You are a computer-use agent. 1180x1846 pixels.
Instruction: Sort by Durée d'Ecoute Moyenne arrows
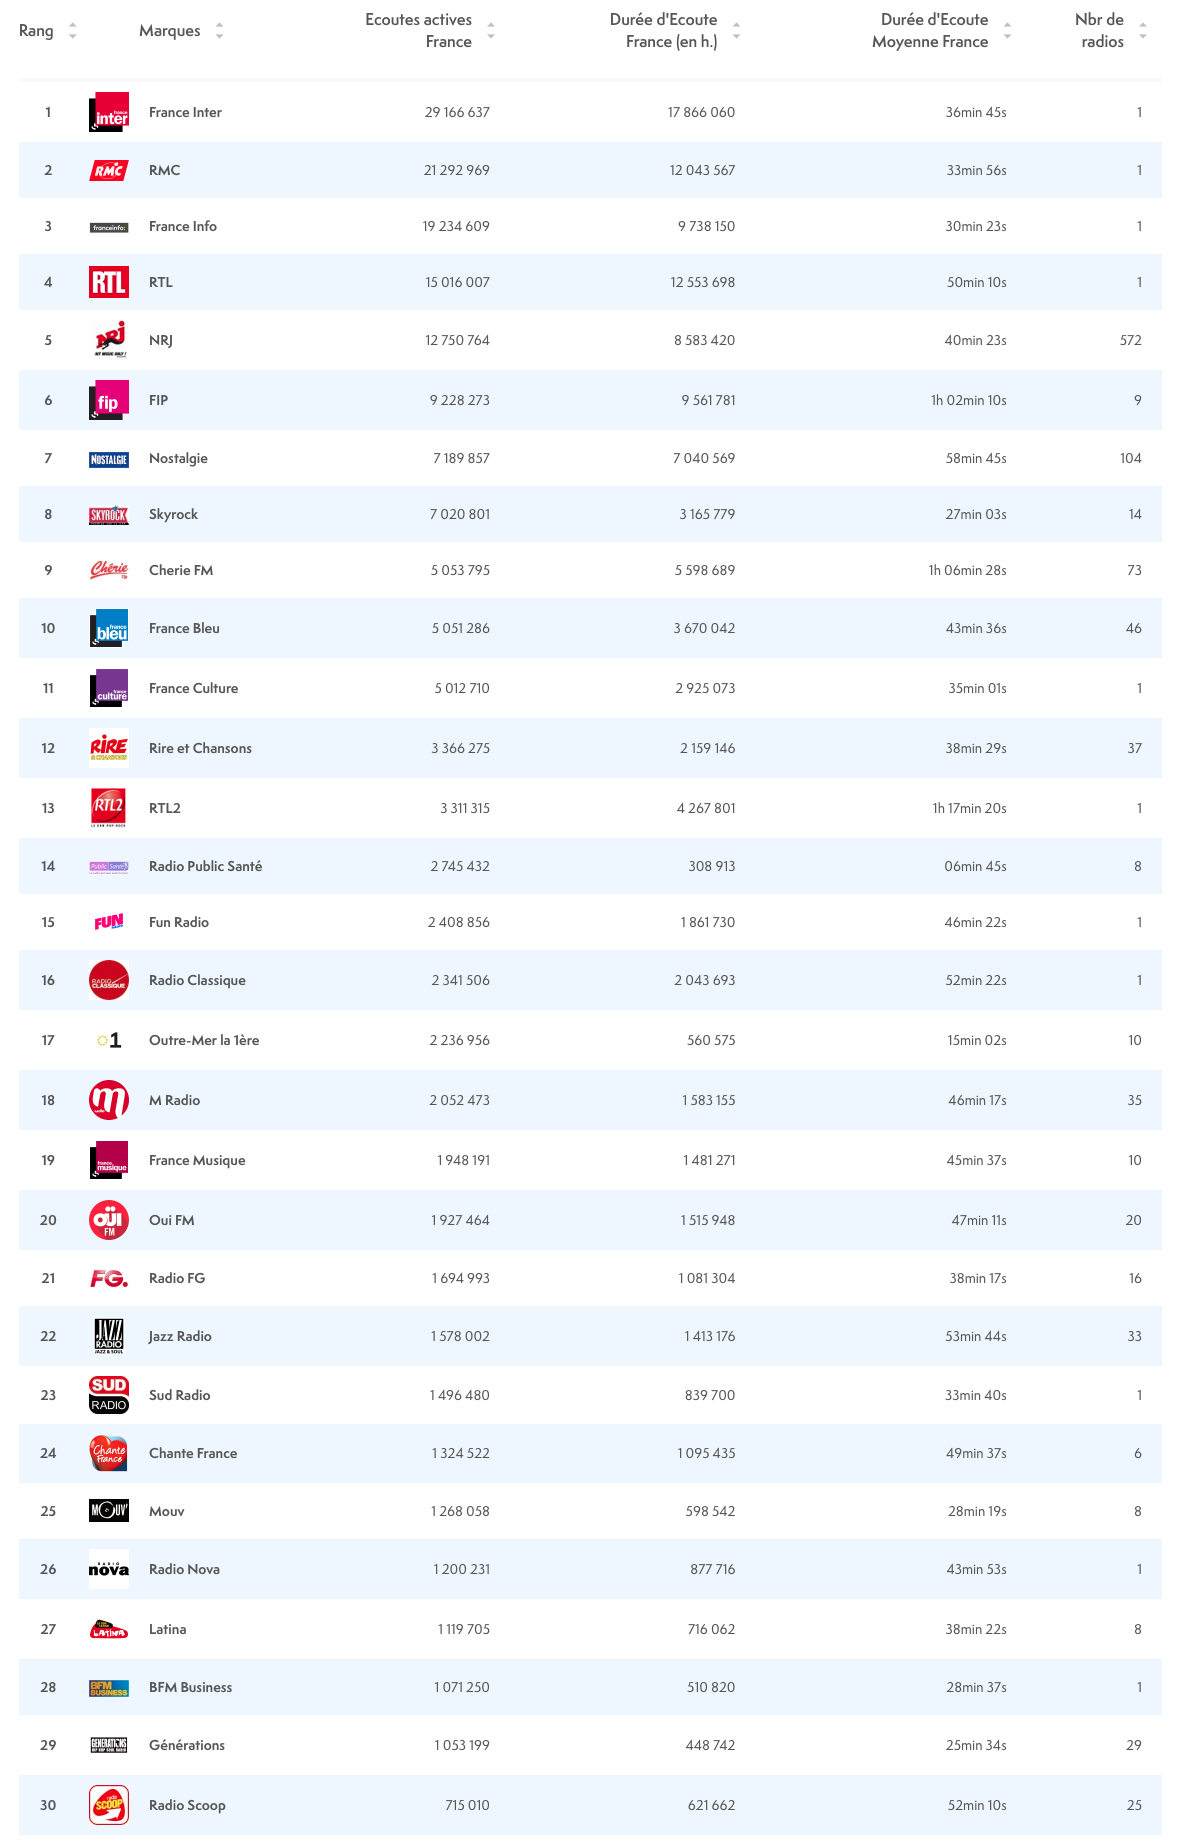(1007, 31)
